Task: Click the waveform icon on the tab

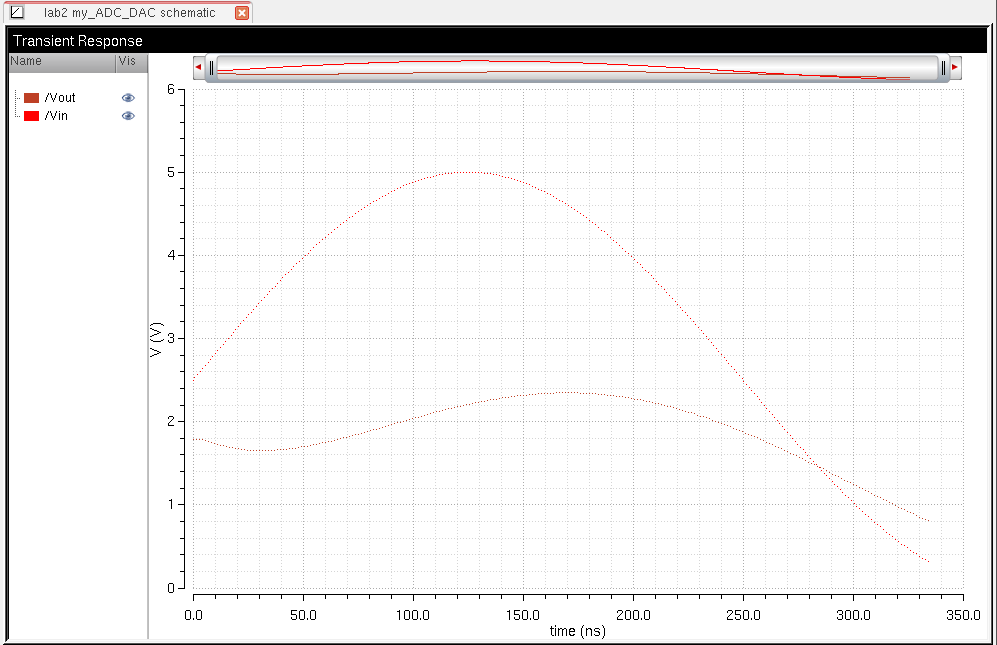Action: tap(17, 12)
